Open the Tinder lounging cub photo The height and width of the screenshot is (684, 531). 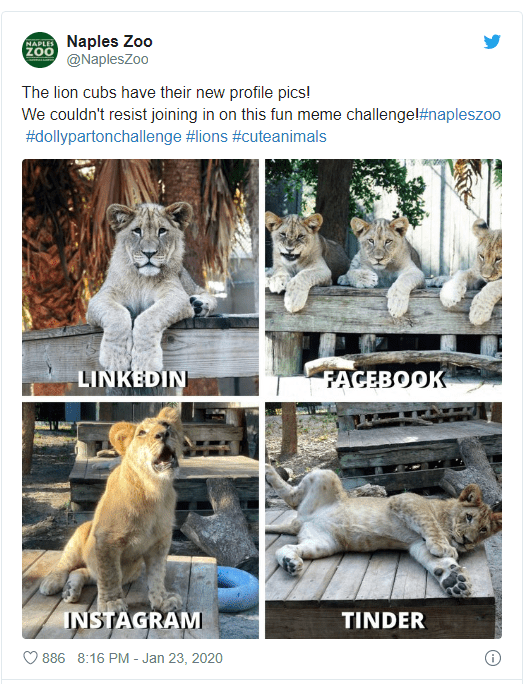pos(384,520)
